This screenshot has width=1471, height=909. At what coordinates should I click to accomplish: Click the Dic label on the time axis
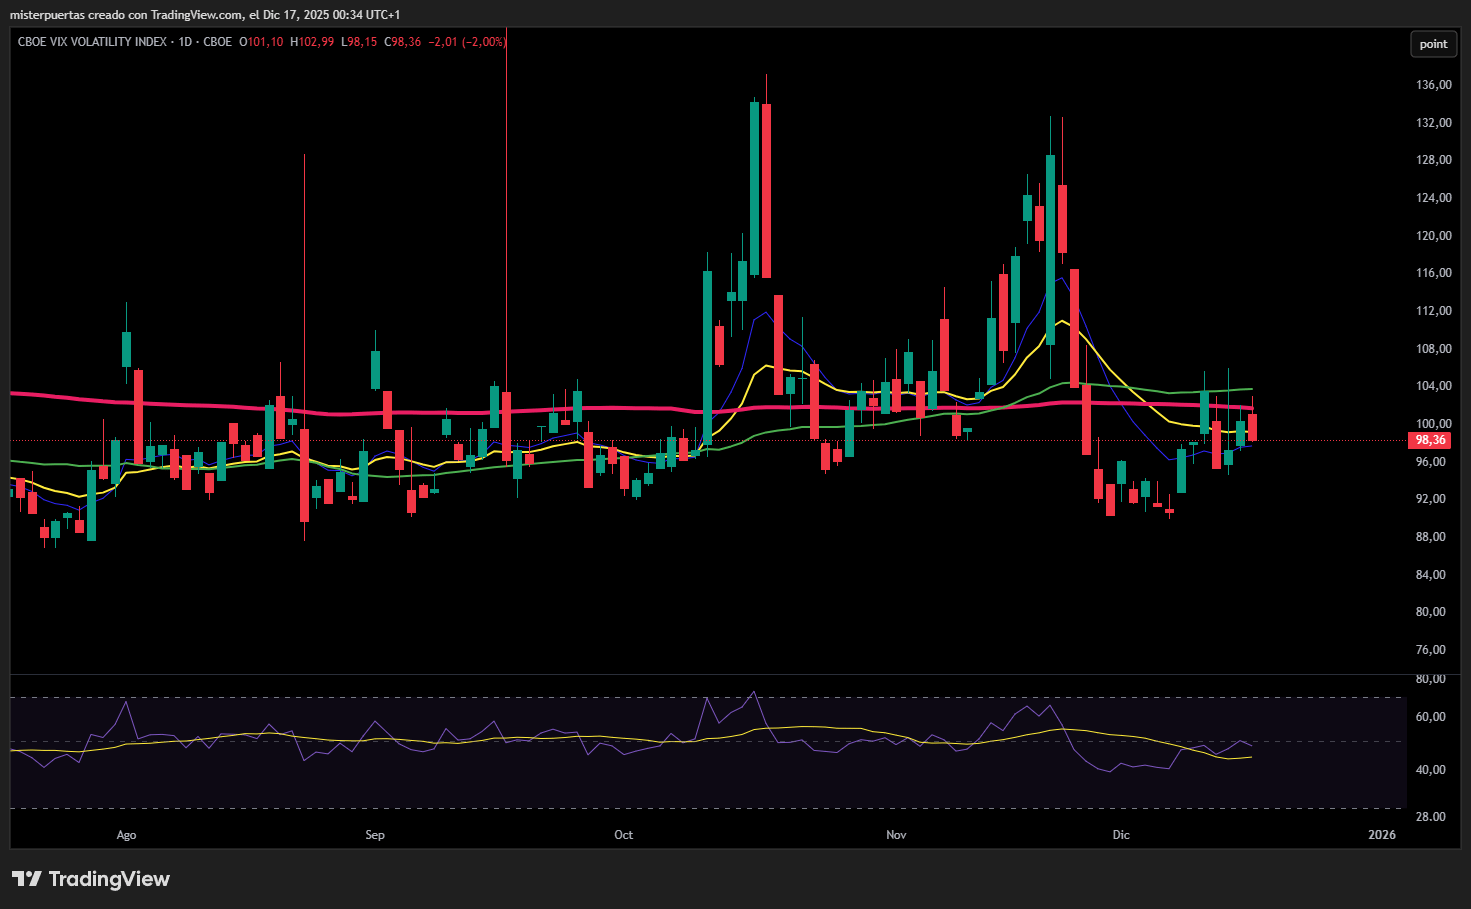(1121, 835)
